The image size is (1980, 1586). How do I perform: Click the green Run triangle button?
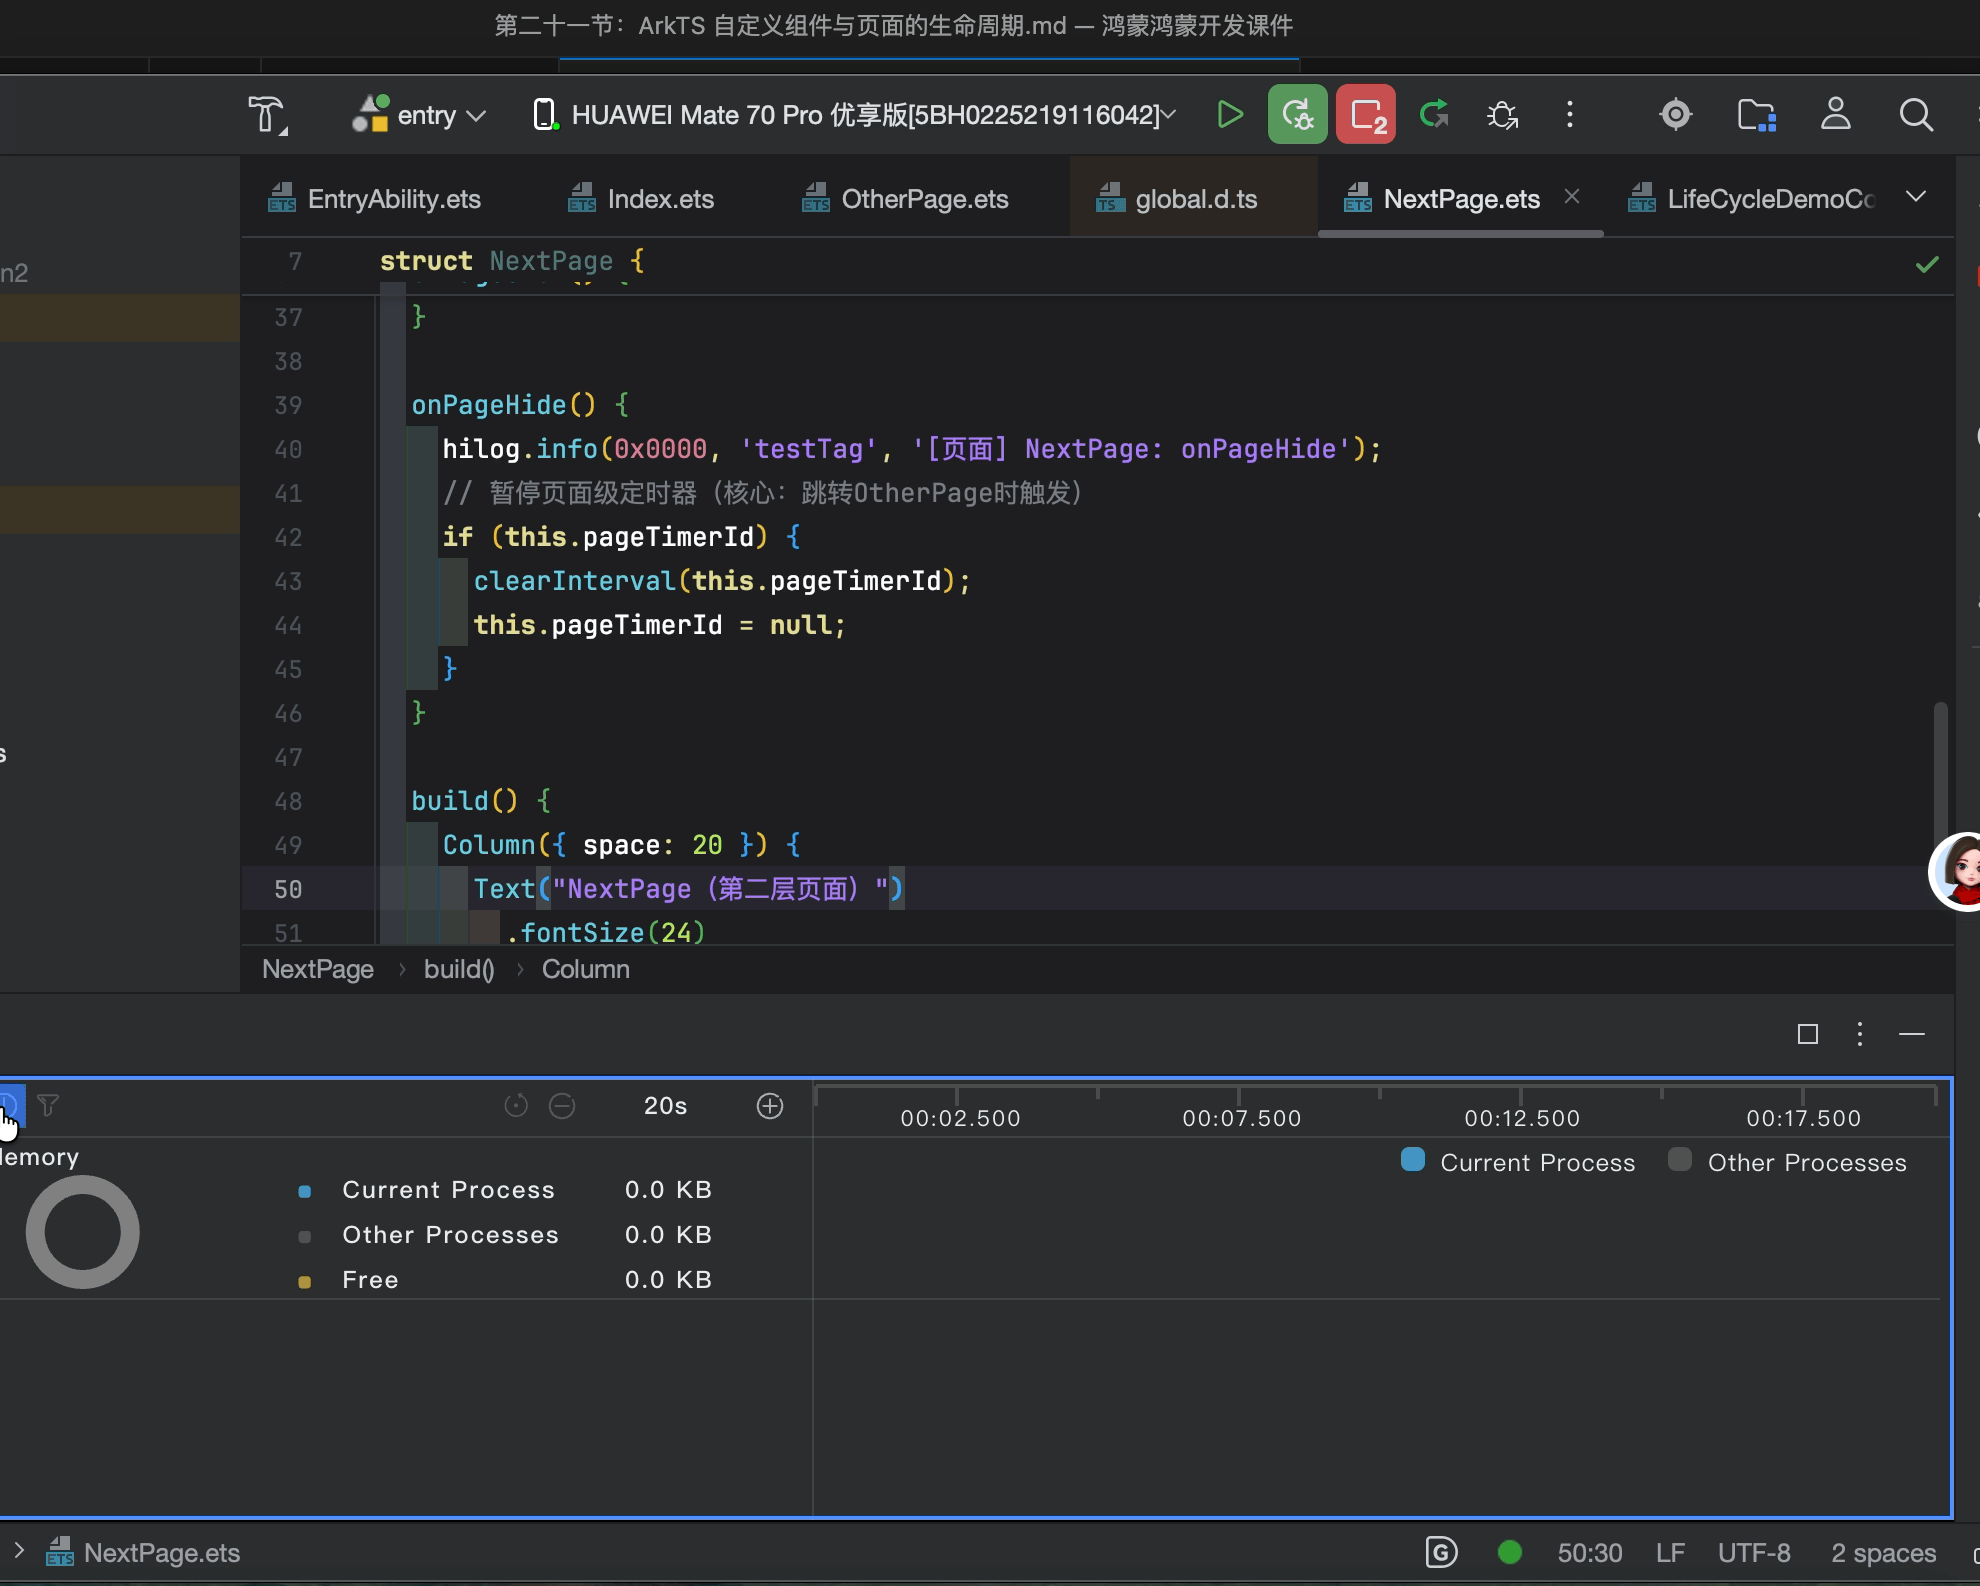pyautogui.click(x=1230, y=115)
